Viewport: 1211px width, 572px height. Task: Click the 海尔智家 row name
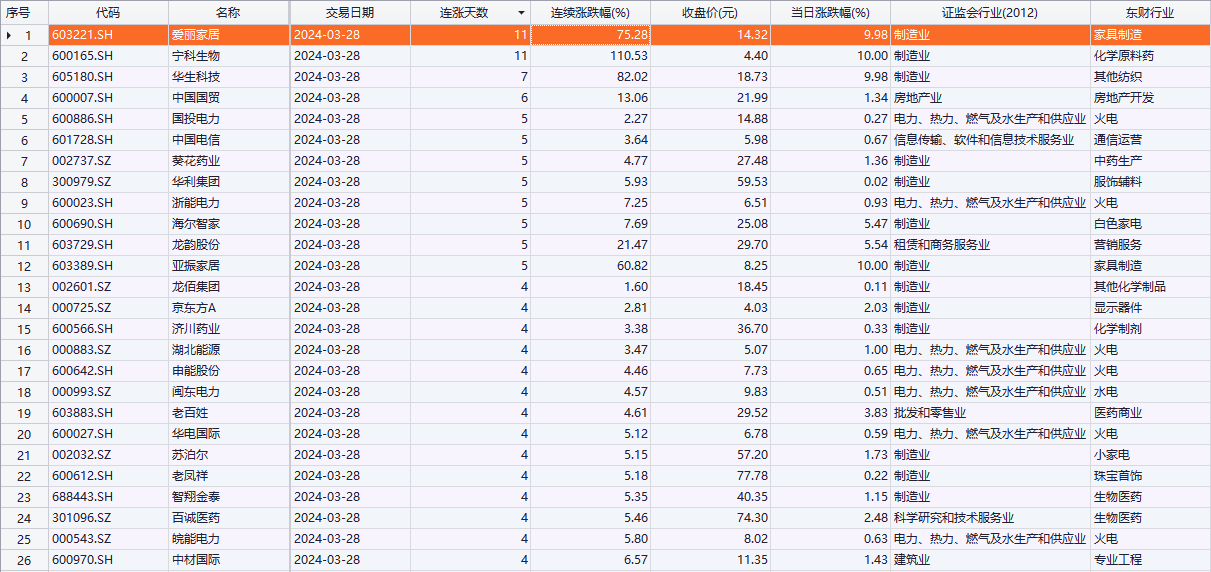196,224
